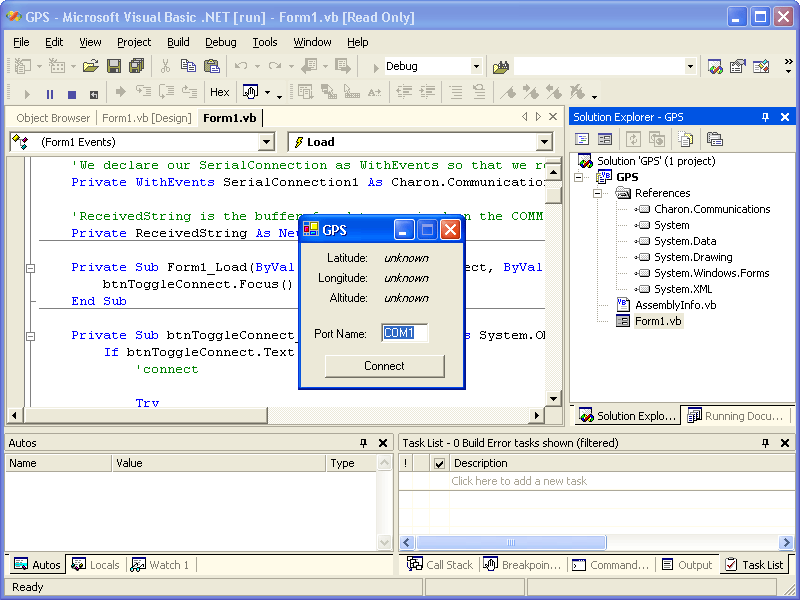Open the Breakpoints window toolbar icon

pos(250,93)
